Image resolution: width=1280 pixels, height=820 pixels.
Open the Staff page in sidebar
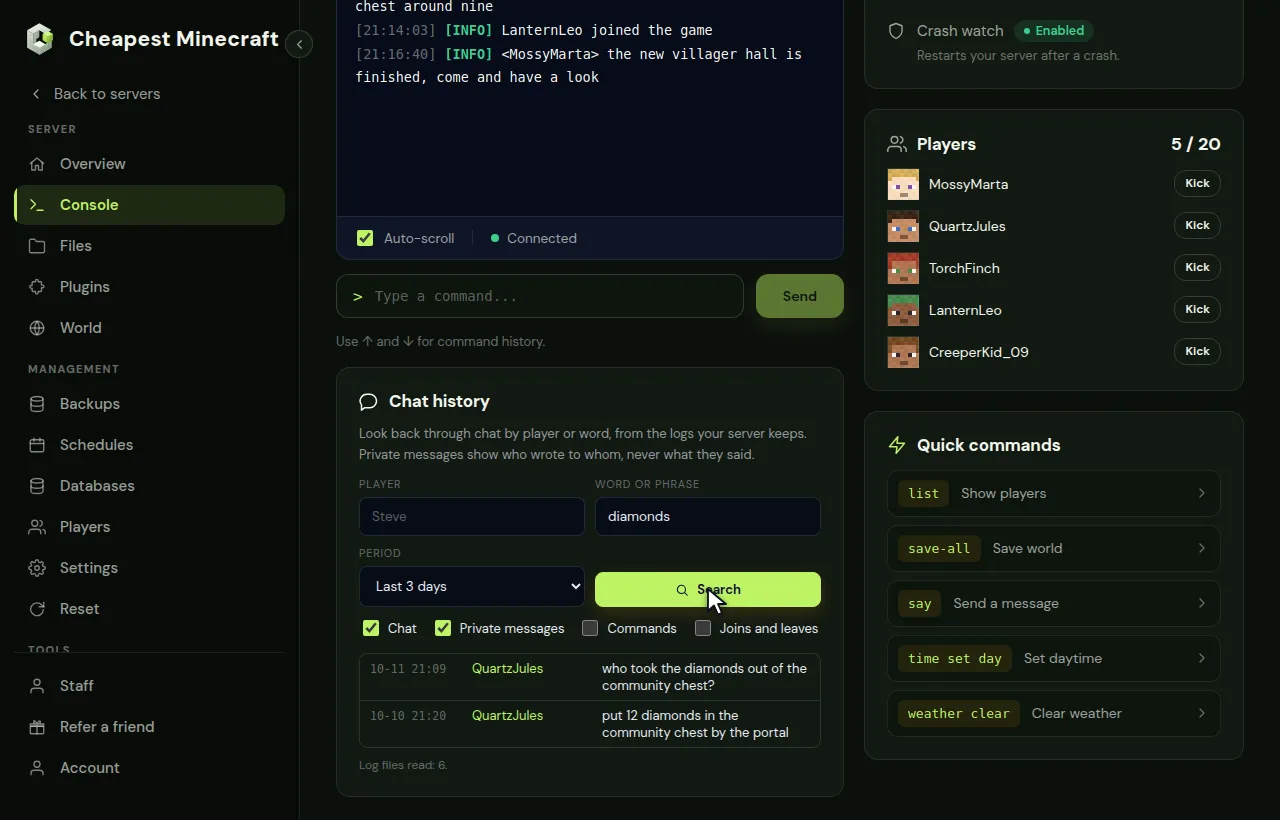pos(150,686)
